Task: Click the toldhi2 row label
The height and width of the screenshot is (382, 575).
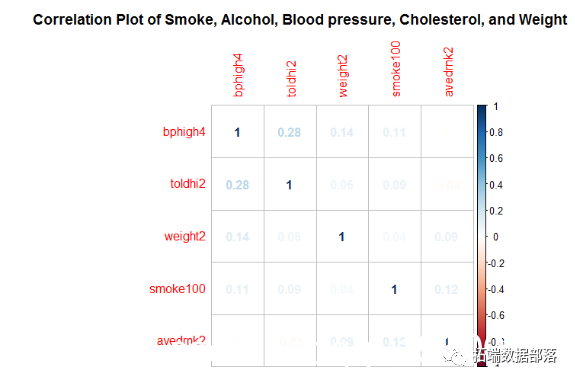Action: pos(187,184)
